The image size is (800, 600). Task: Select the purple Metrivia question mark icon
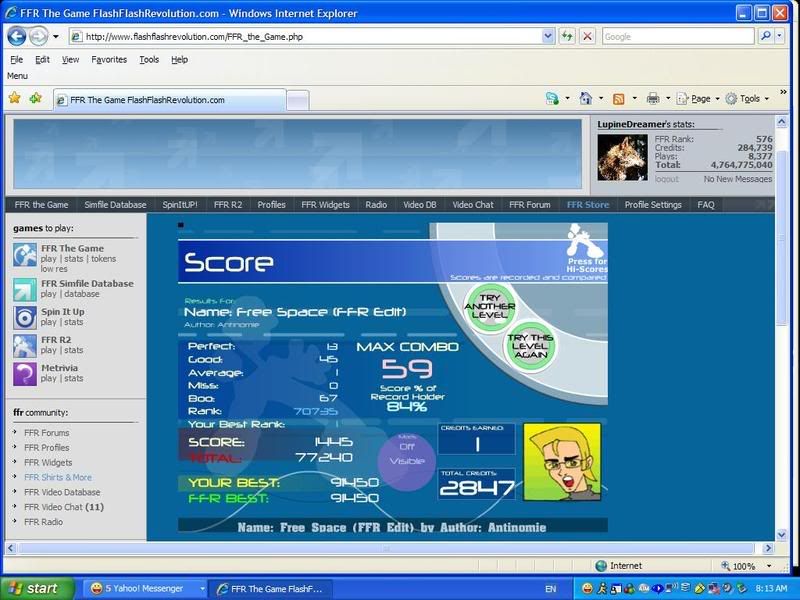tap(25, 374)
